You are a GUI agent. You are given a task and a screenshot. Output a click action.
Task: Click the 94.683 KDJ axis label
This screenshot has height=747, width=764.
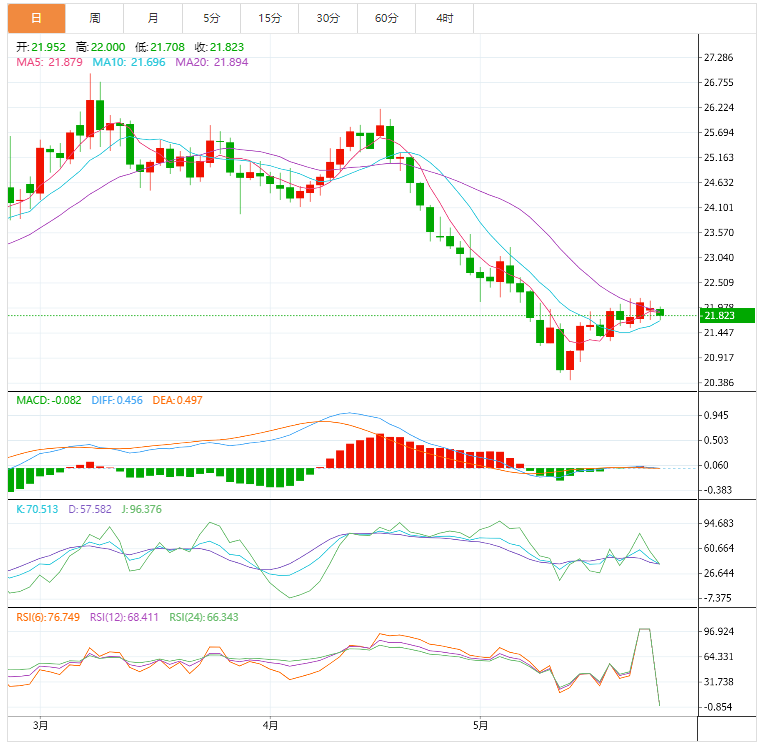click(x=719, y=524)
